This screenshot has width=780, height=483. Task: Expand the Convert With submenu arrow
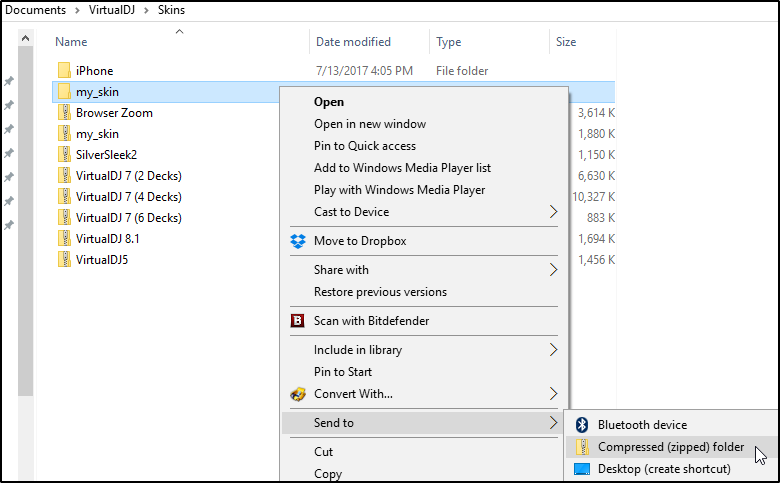pyautogui.click(x=553, y=393)
